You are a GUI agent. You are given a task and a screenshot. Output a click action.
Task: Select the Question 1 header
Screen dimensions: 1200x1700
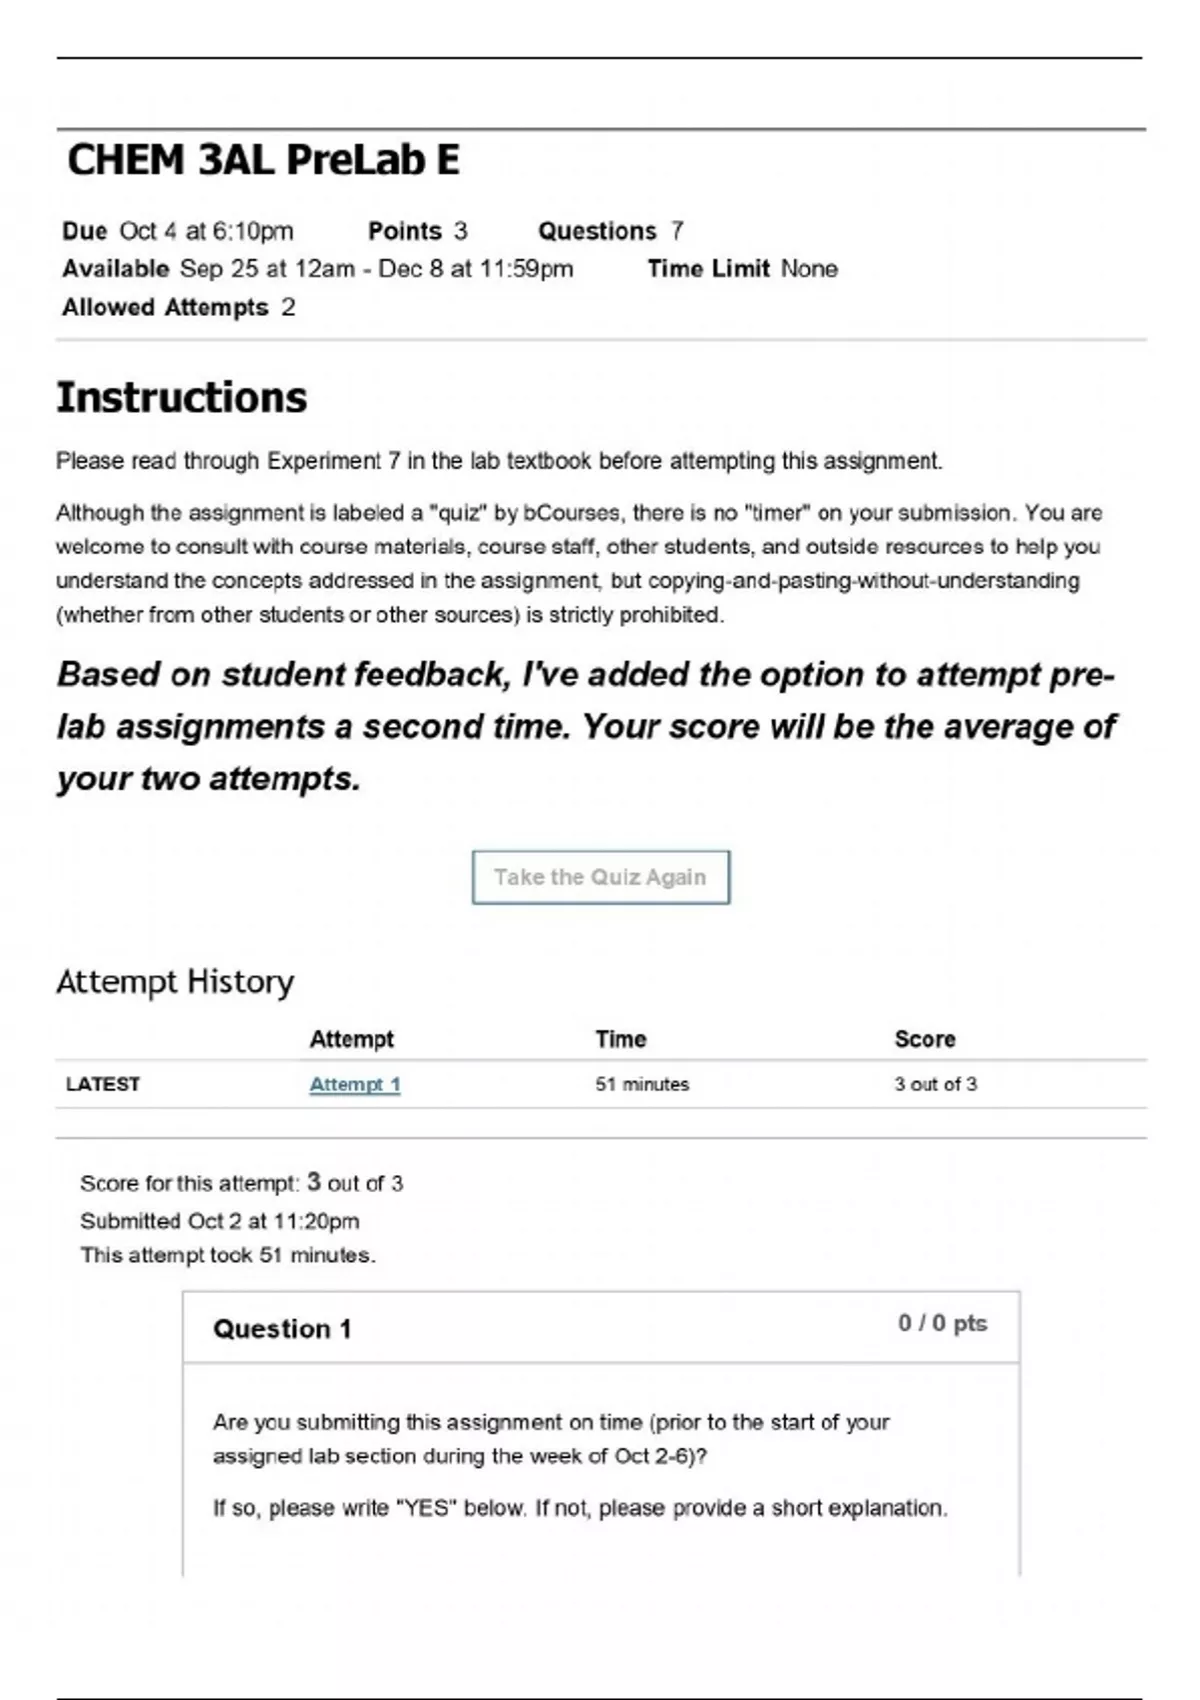click(283, 1328)
